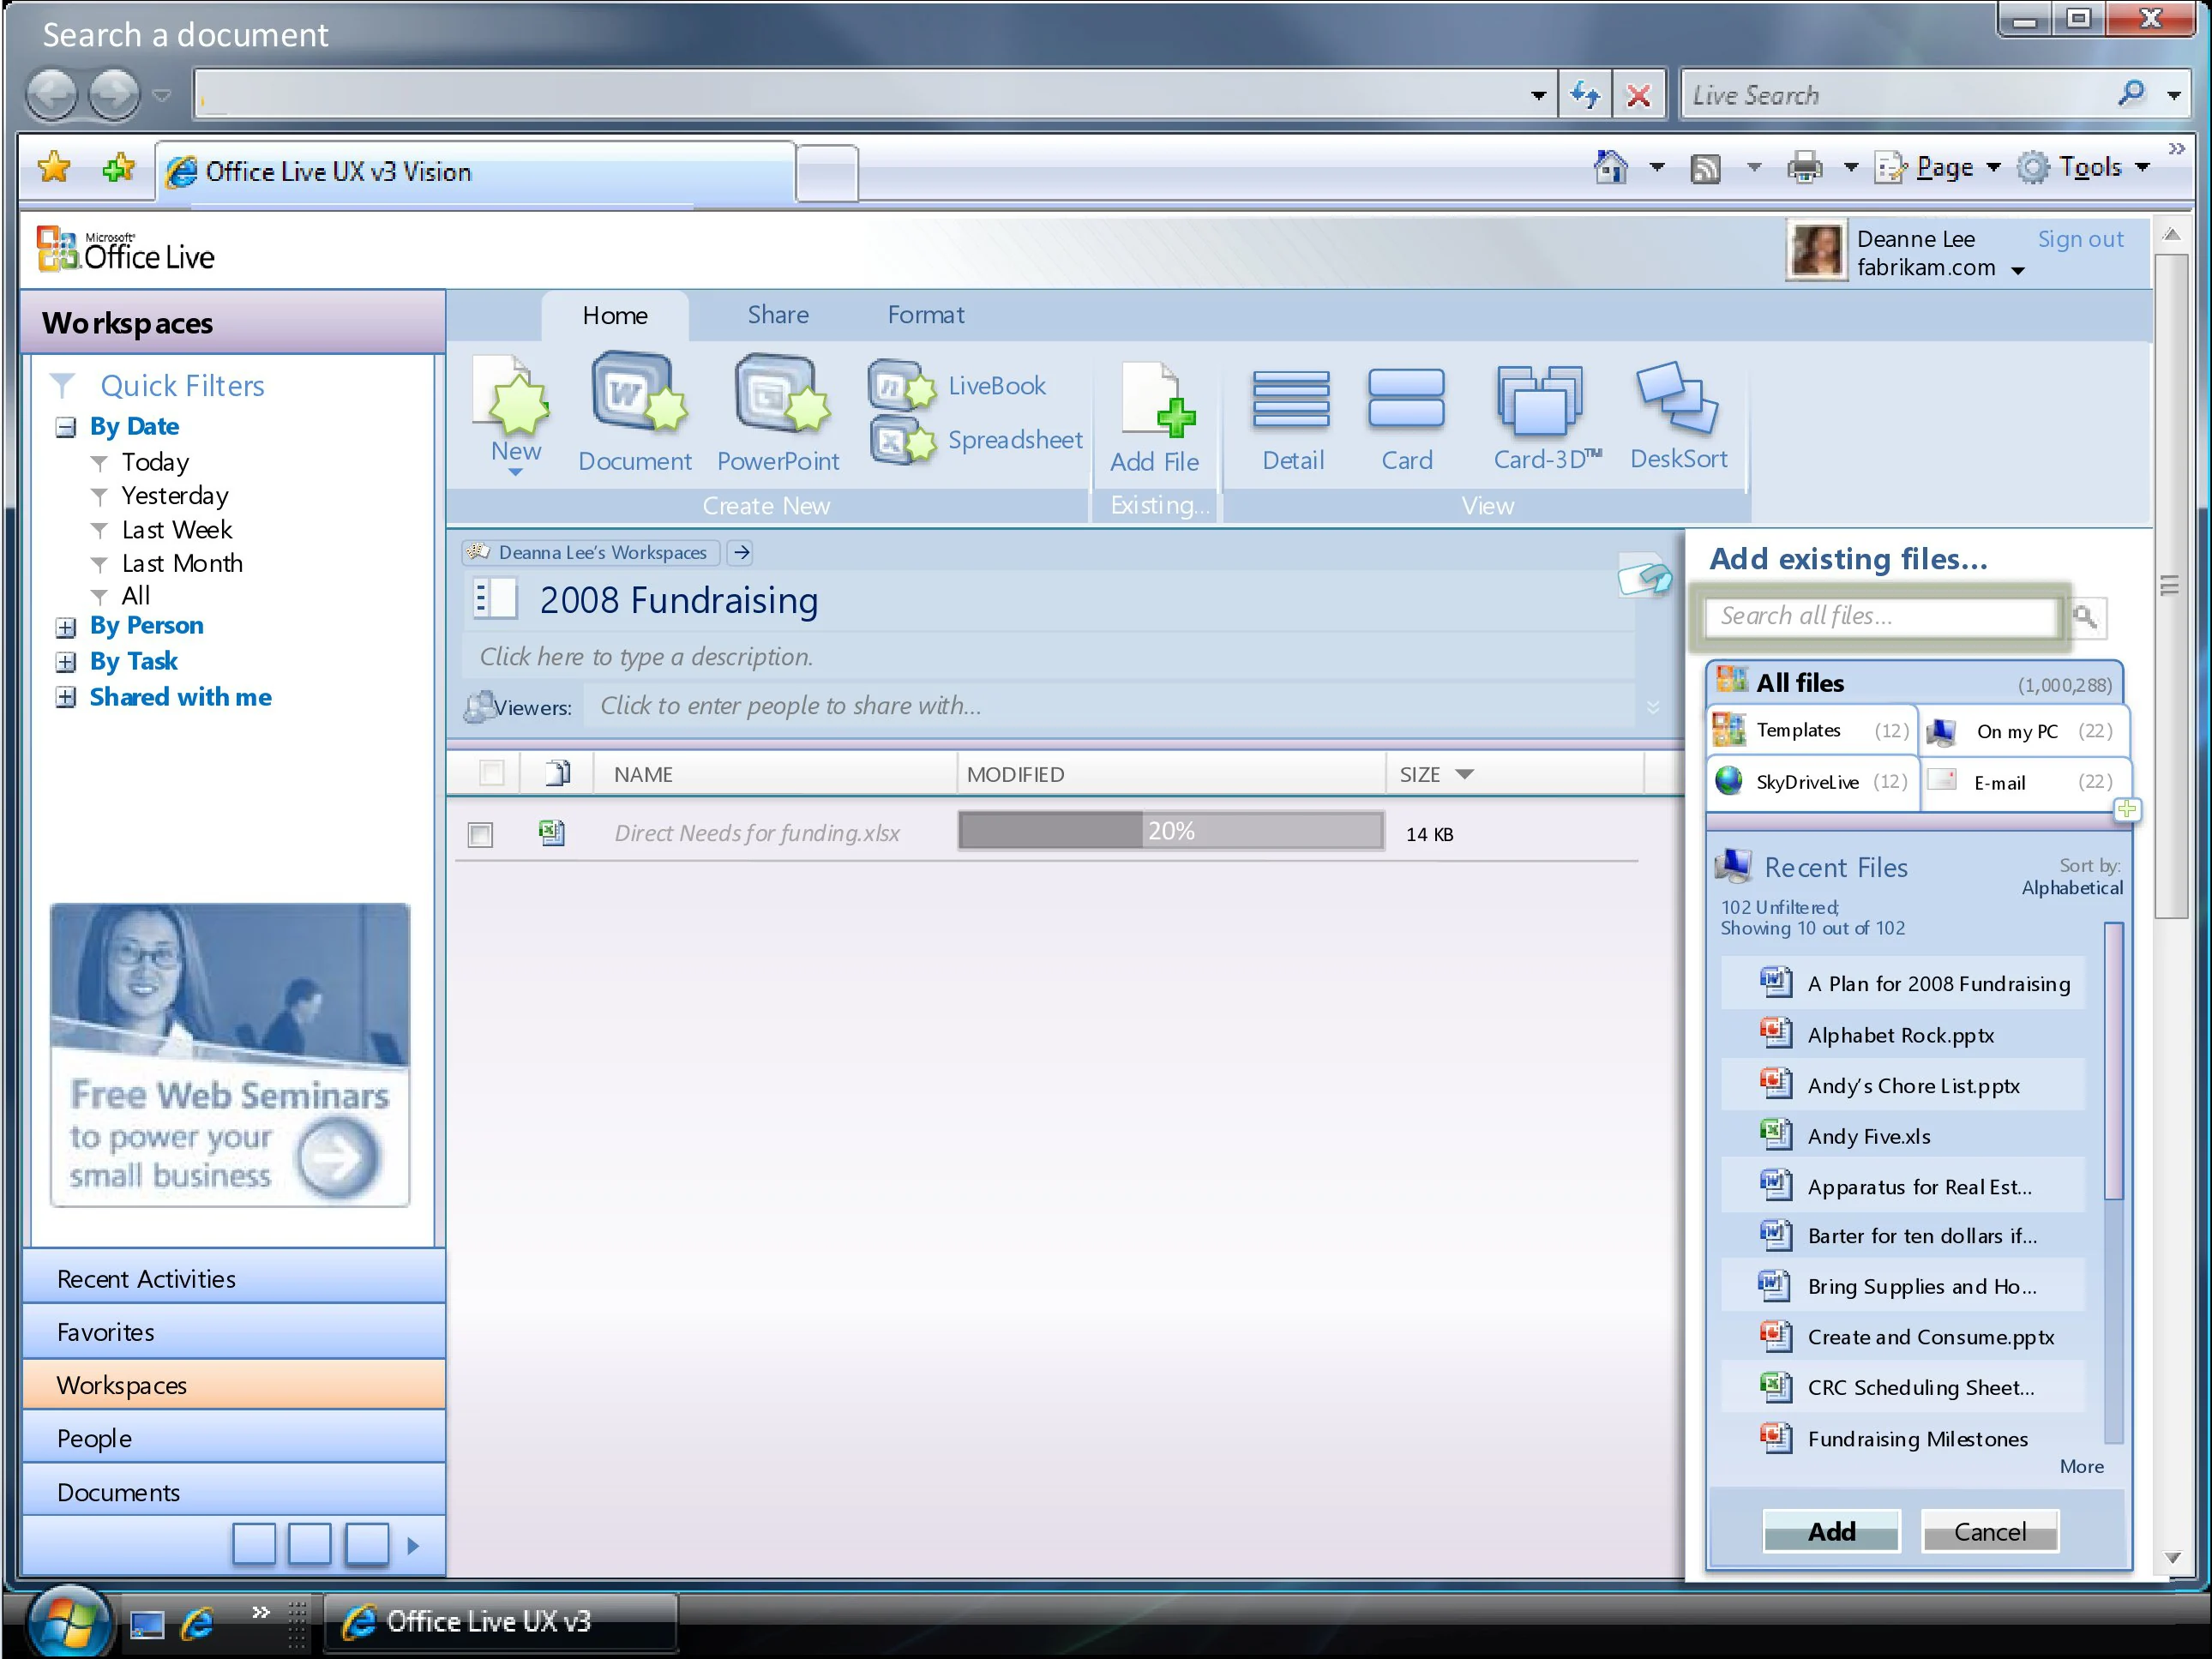Open the Home ribbon tab
This screenshot has height=1659, width=2212.
coord(615,316)
